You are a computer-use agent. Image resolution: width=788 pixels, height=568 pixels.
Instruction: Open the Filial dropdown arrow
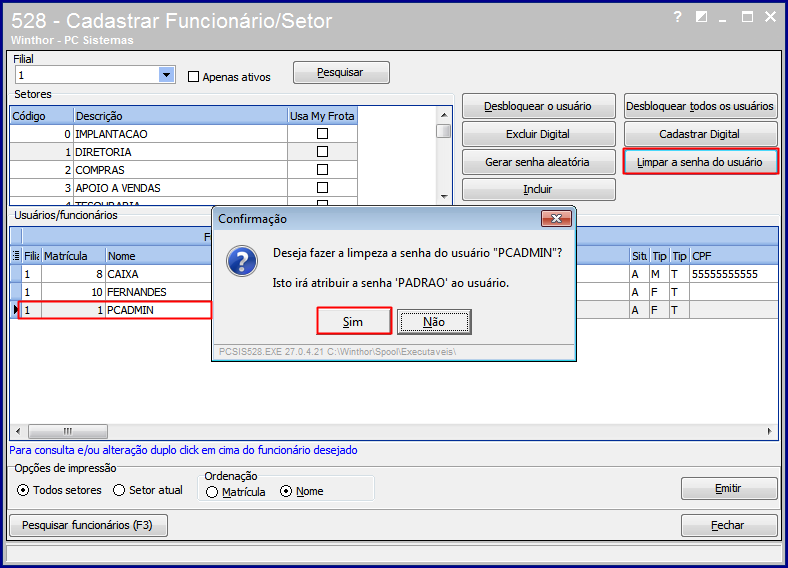coord(166,75)
